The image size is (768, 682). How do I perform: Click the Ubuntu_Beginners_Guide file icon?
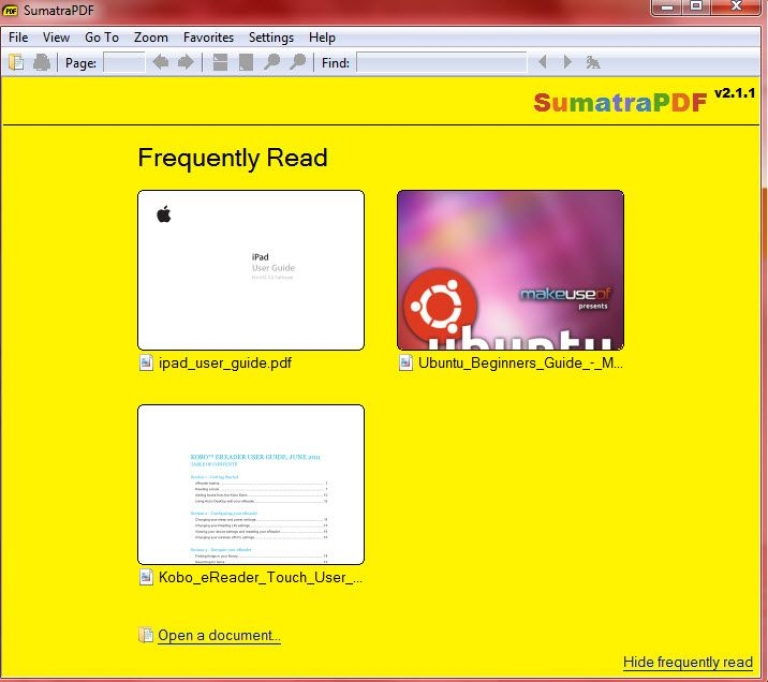tap(406, 363)
